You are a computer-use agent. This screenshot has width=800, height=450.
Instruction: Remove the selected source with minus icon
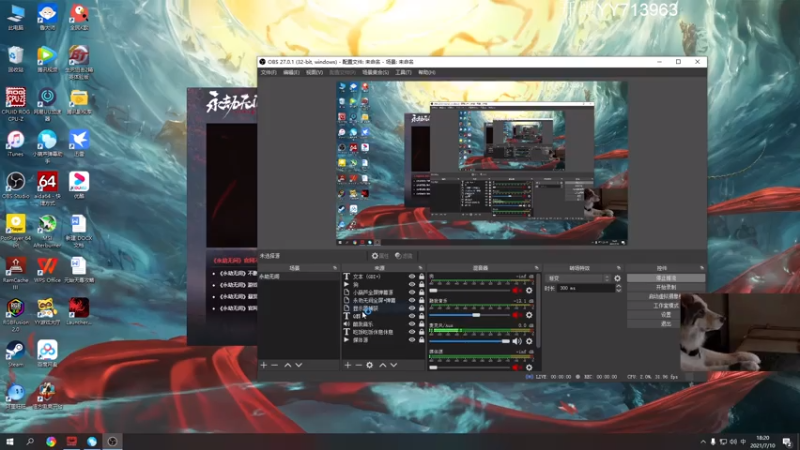358,365
